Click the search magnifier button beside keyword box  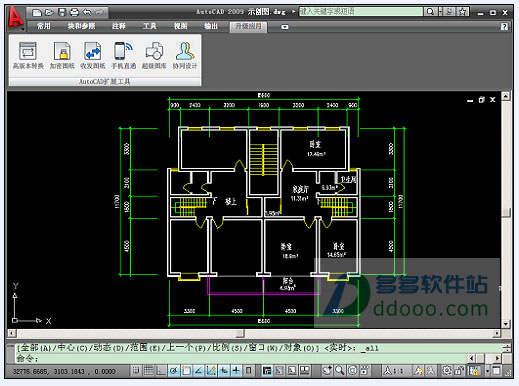(430, 12)
